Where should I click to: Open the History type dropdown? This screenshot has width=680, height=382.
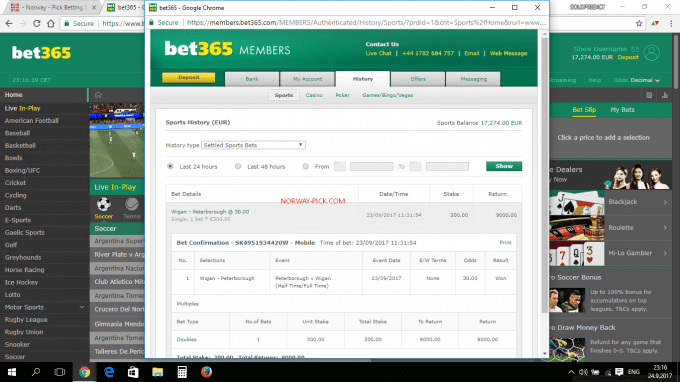253,145
